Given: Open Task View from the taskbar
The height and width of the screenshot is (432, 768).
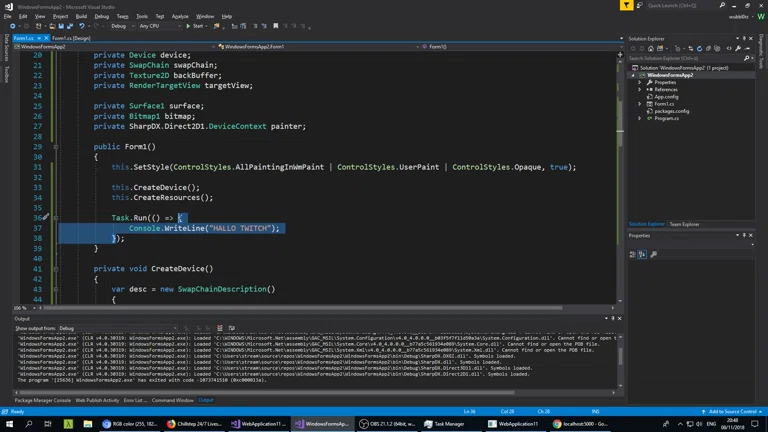Looking at the screenshot, I should (x=48, y=424).
